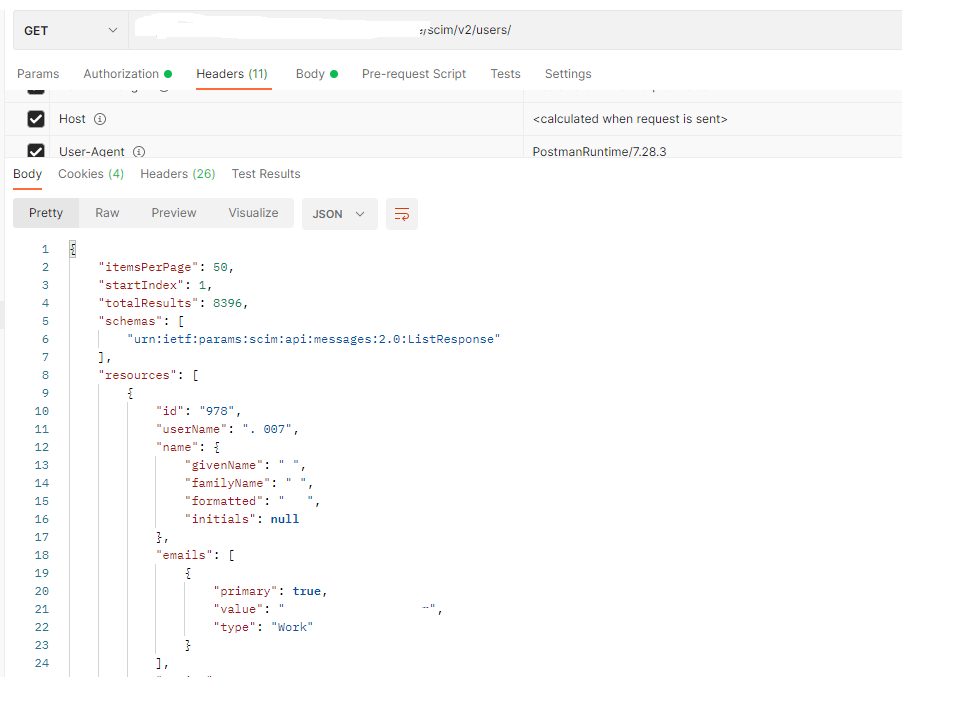Viewport: 978px width, 711px height.
Task: Switch response view to Raw
Action: pos(107,213)
